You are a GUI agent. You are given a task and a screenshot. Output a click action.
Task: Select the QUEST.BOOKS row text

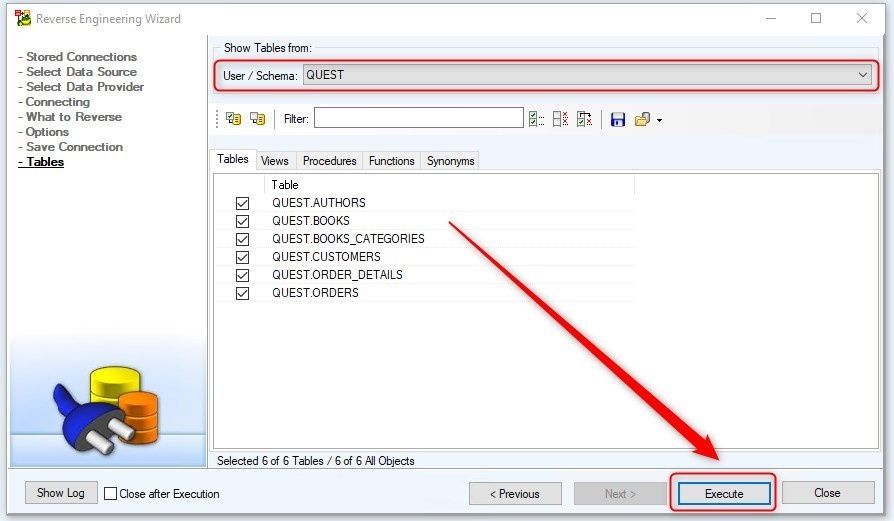pyautogui.click(x=311, y=221)
